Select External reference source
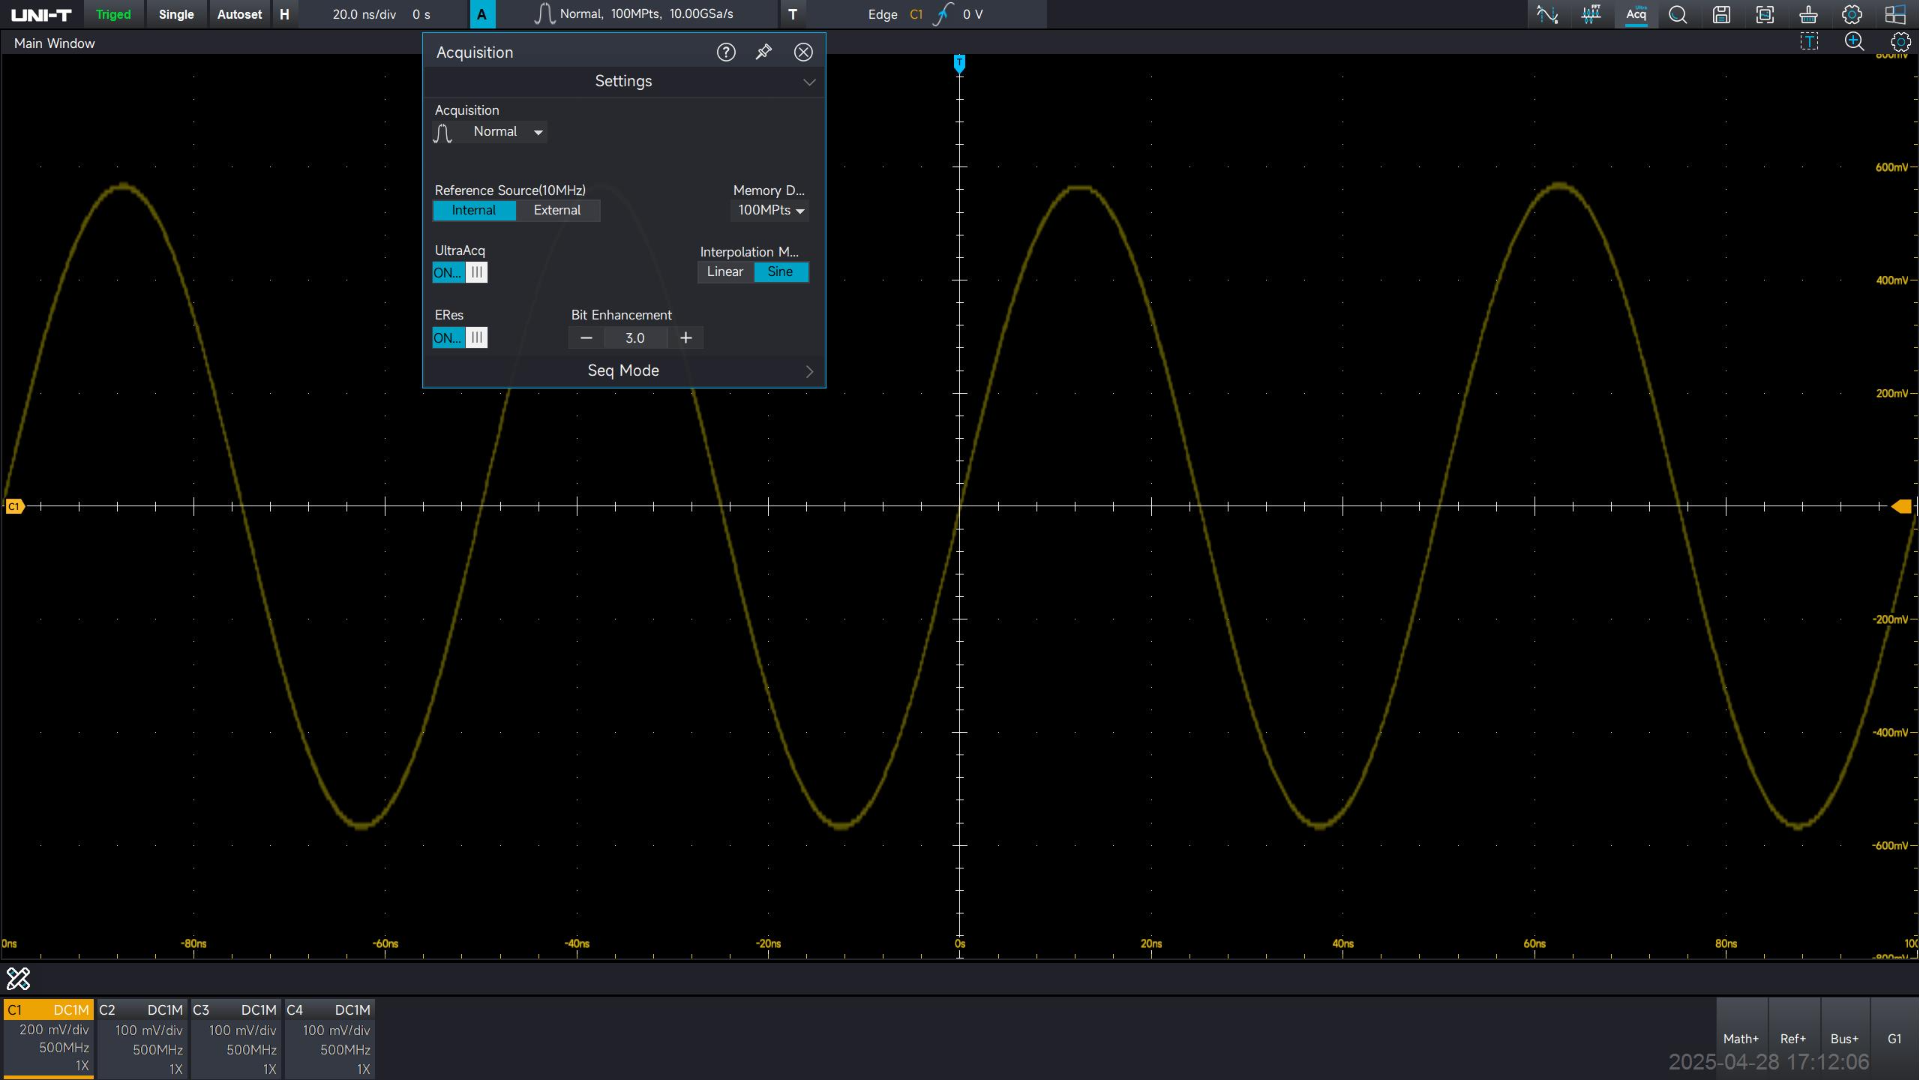This screenshot has width=1919, height=1080. pos(557,210)
